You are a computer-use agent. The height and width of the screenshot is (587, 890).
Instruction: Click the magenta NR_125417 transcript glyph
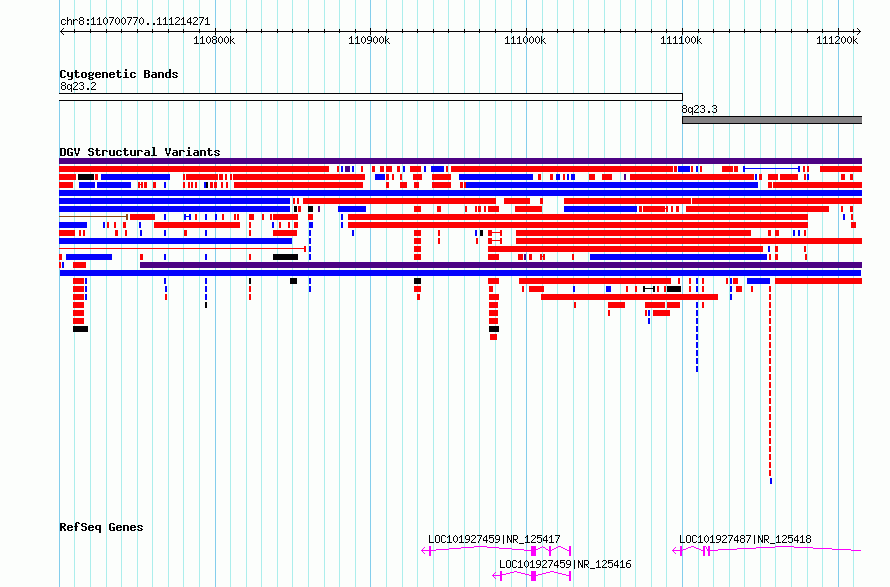pos(496,551)
